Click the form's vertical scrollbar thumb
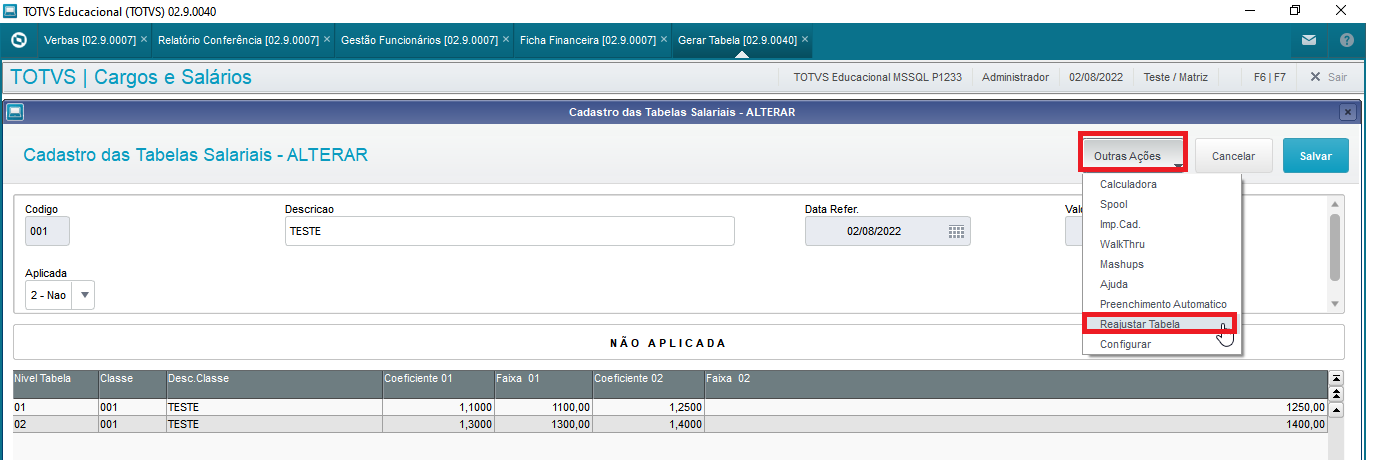The height and width of the screenshot is (460, 1374). coord(1334,247)
